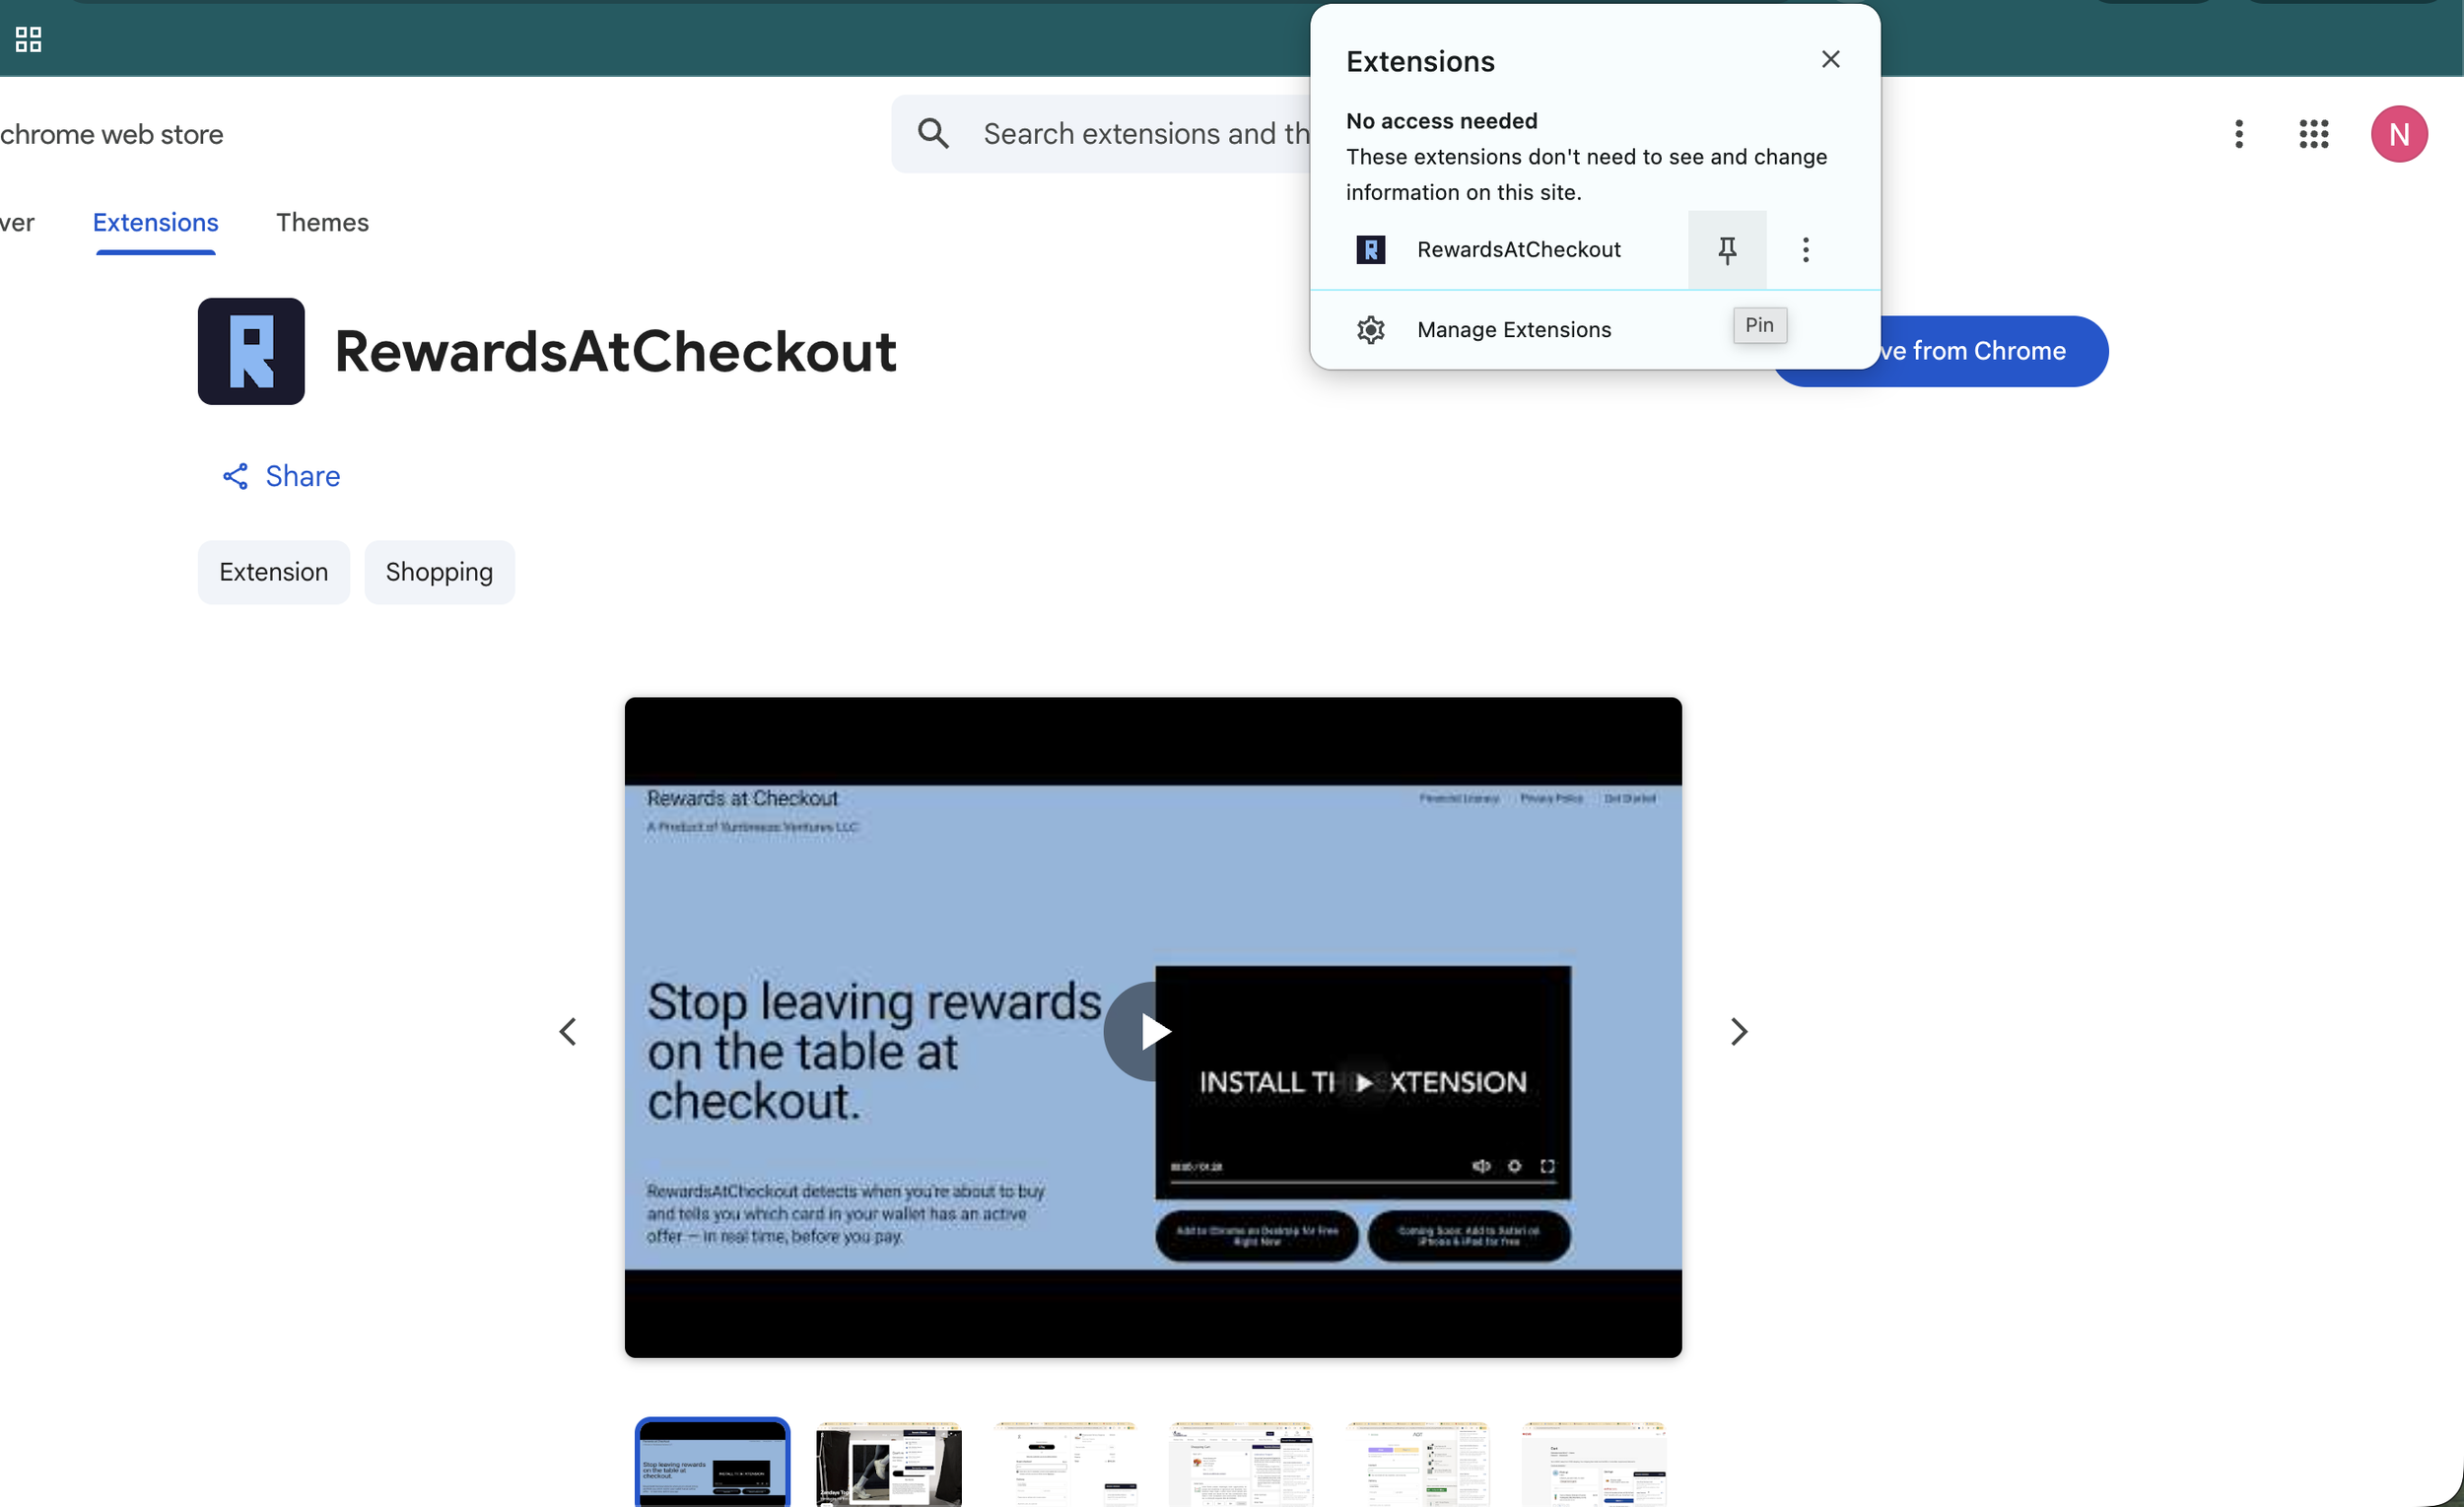The image size is (2464, 1507).
Task: Switch to the Themes tab
Action: (322, 222)
